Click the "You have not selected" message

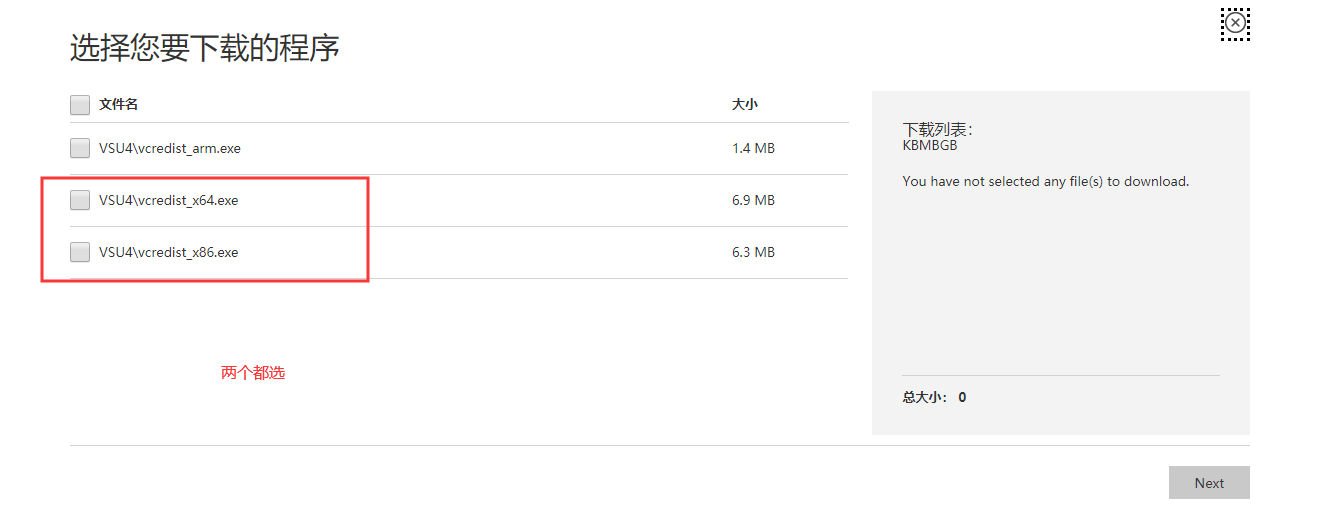tap(1045, 182)
